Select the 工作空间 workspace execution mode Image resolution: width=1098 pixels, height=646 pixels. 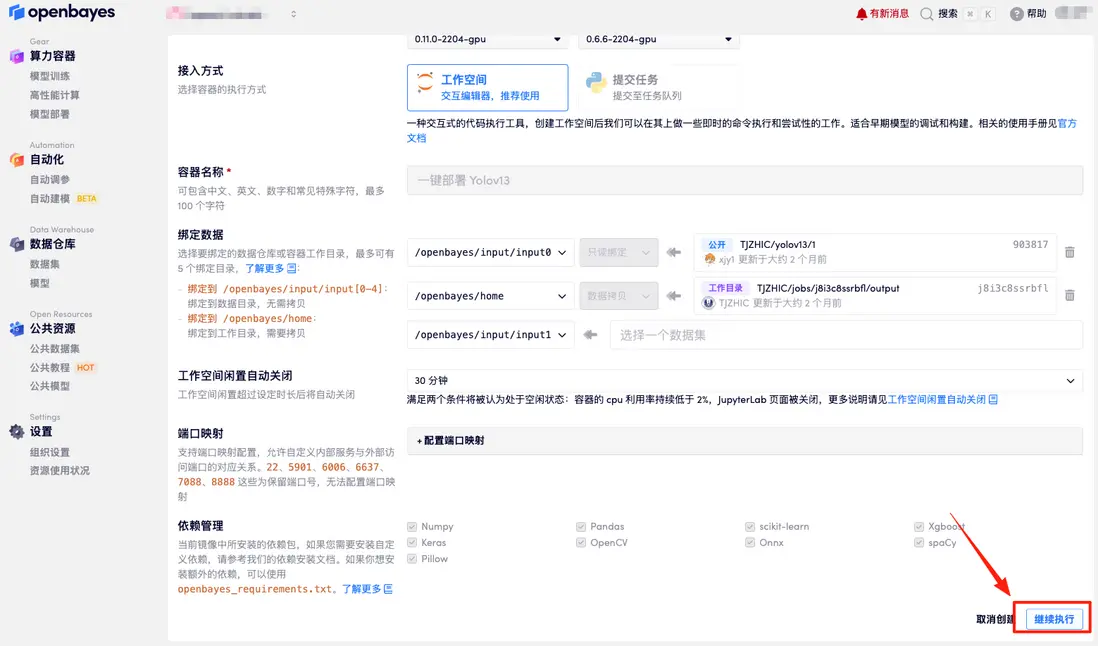[x=487, y=86]
